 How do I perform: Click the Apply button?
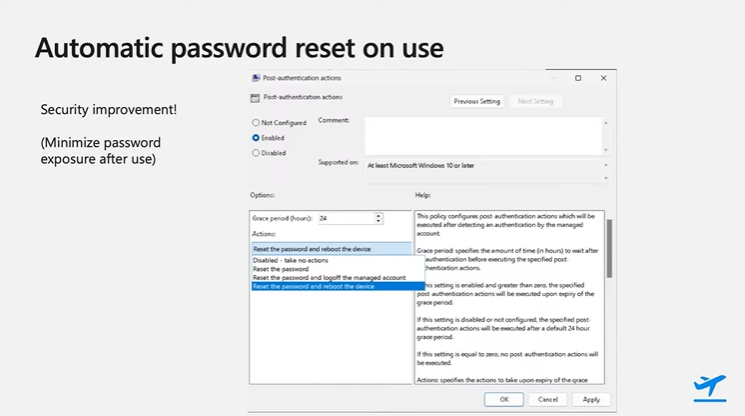coord(591,399)
